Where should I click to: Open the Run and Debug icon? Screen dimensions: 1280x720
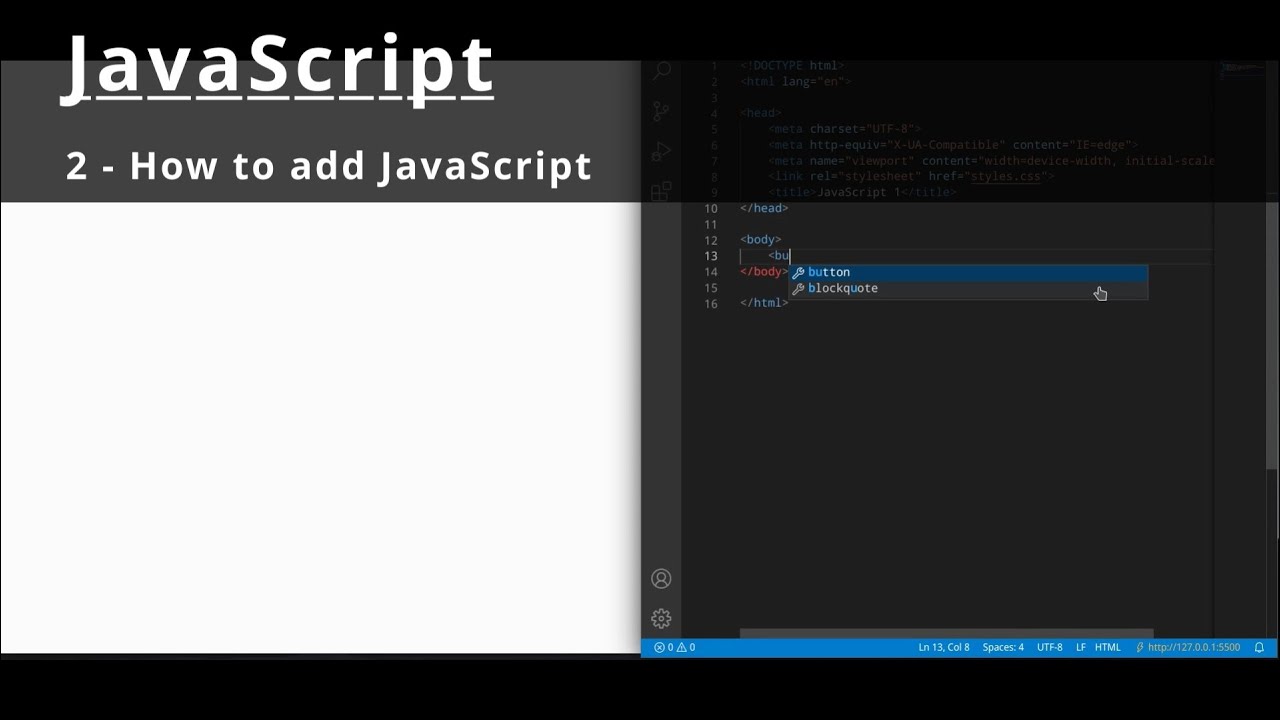(x=661, y=152)
